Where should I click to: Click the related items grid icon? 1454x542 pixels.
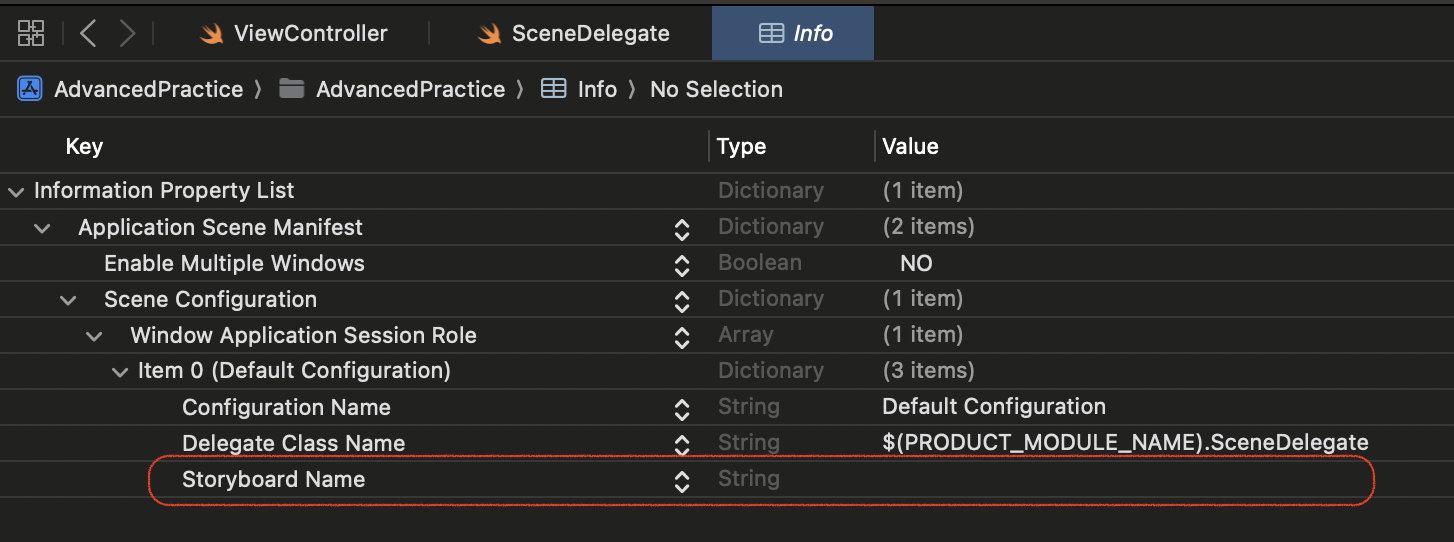tap(31, 33)
